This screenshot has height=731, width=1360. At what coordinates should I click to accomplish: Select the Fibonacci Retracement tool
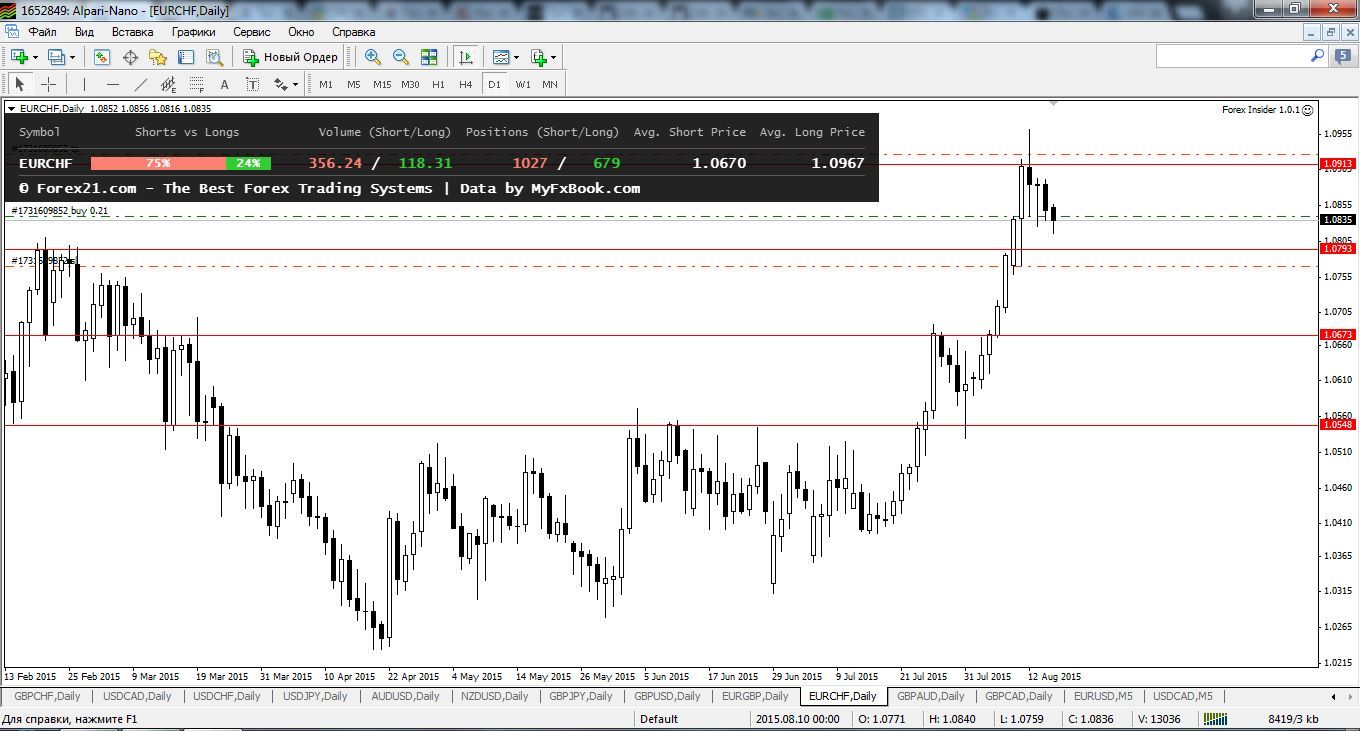tap(196, 84)
